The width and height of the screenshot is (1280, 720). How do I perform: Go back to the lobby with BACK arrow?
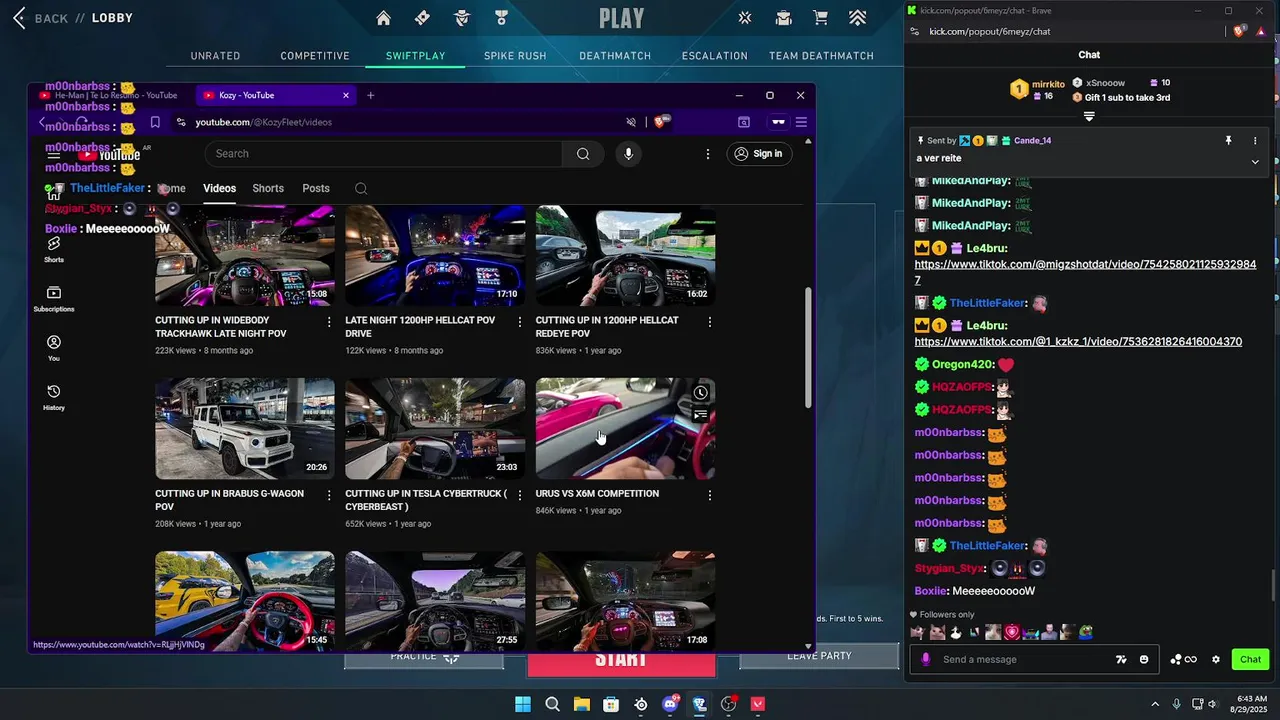[x=40, y=18]
